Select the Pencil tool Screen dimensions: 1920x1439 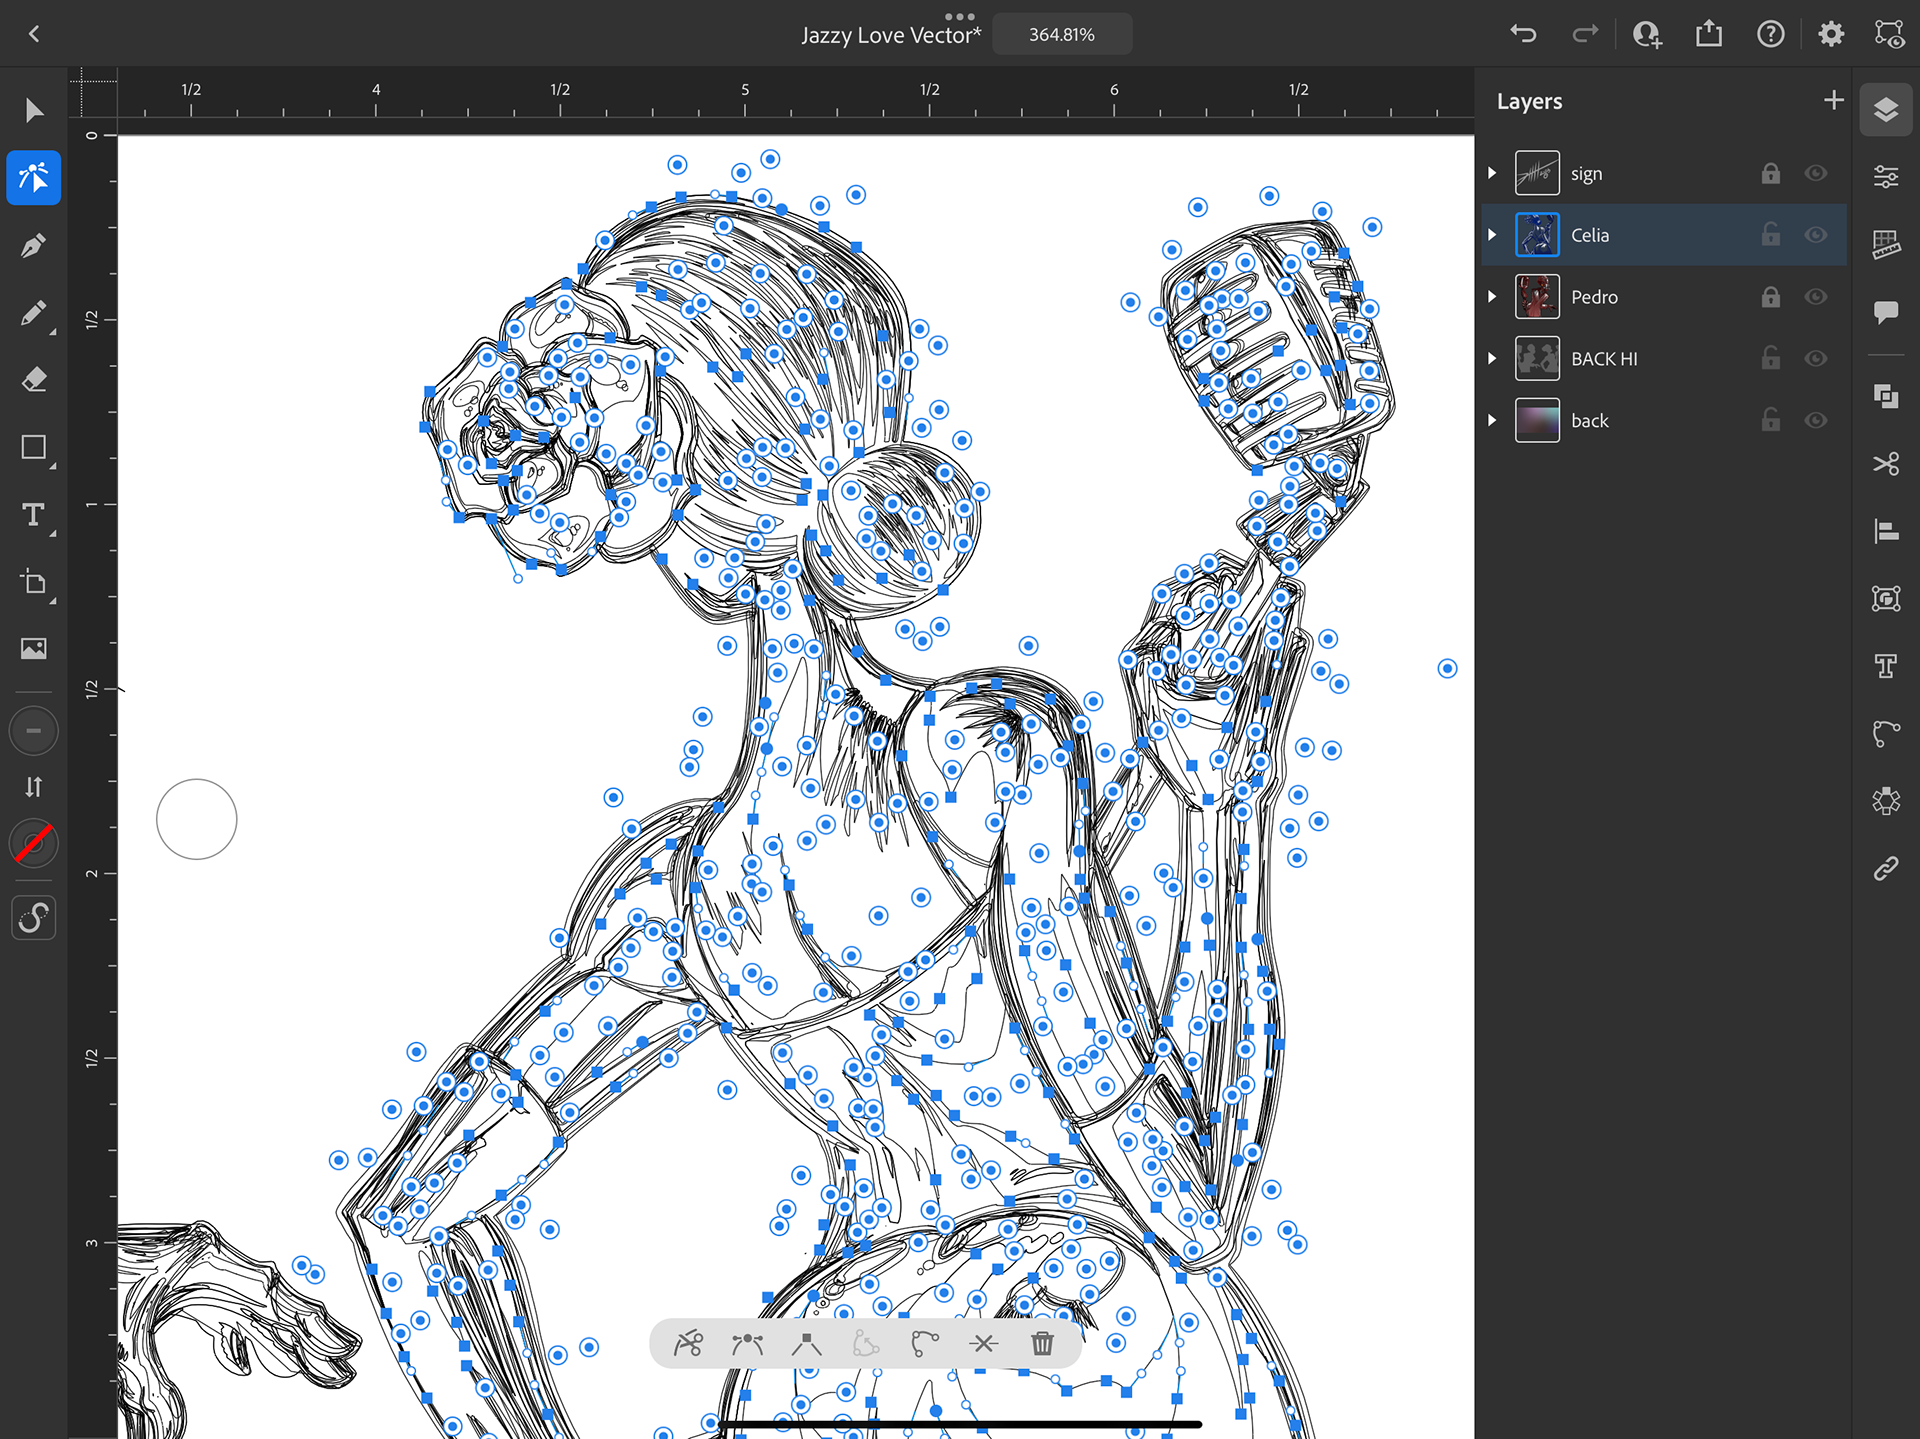33,313
